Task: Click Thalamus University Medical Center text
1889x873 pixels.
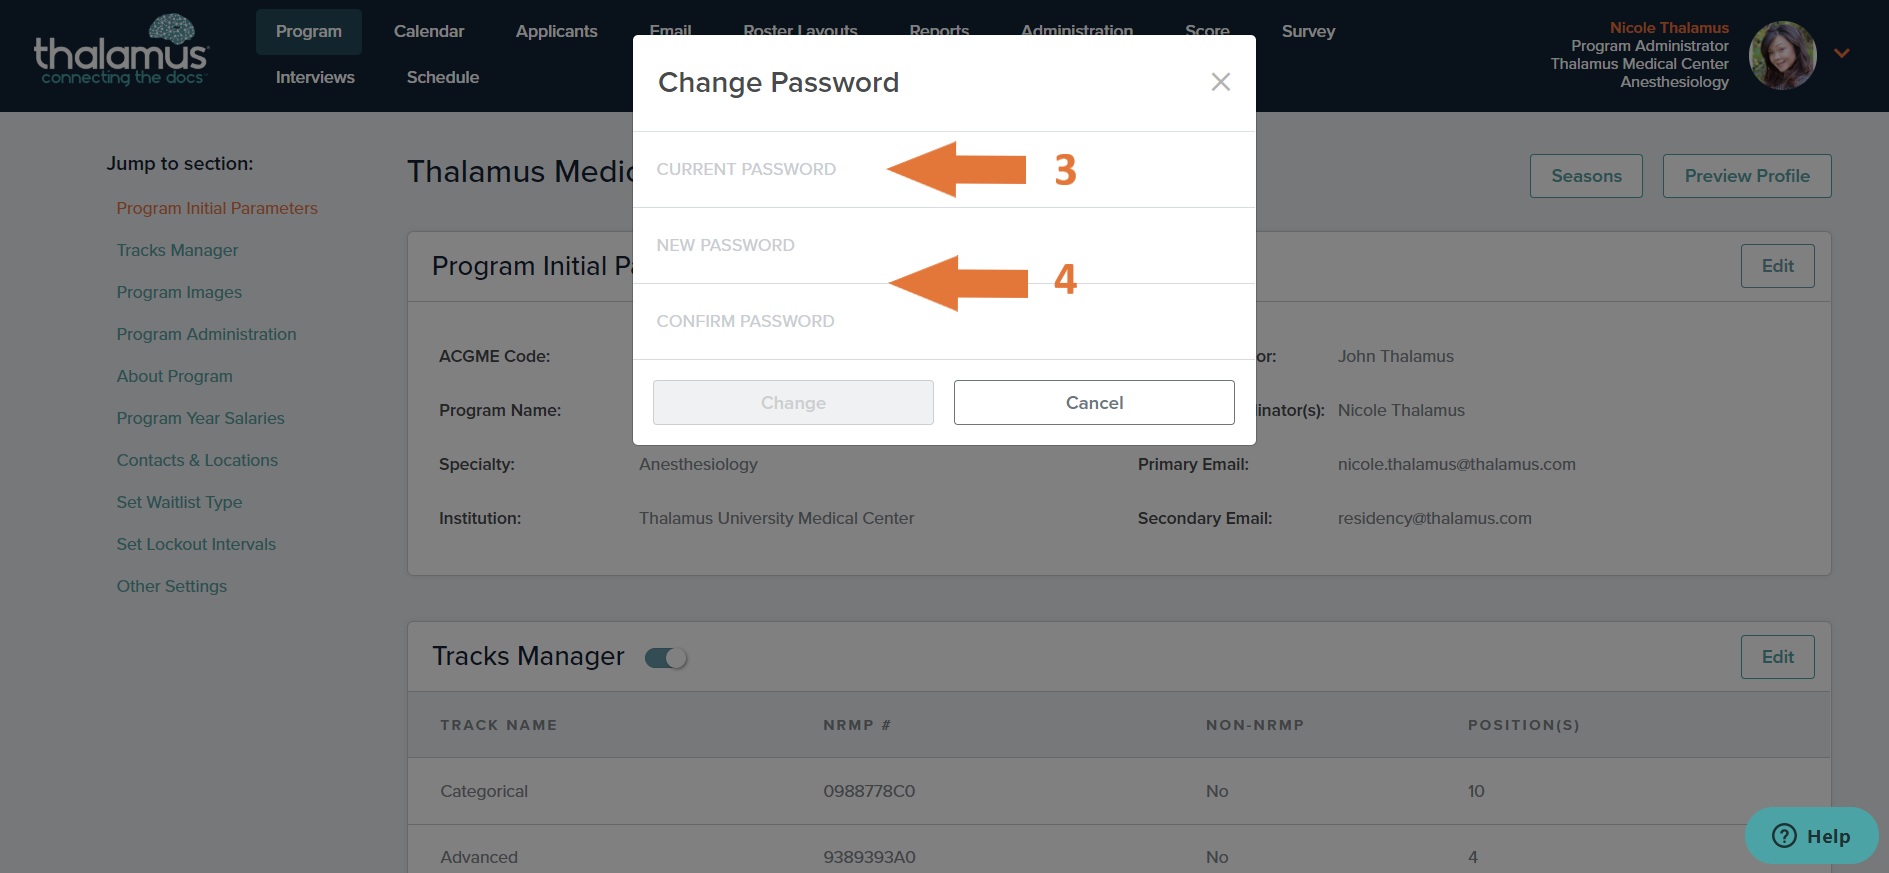Action: (776, 518)
